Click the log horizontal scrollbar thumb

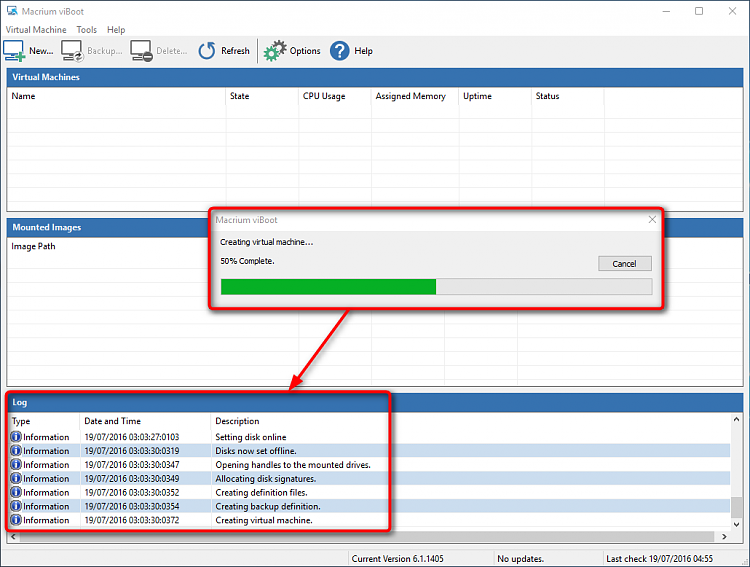(x=366, y=537)
